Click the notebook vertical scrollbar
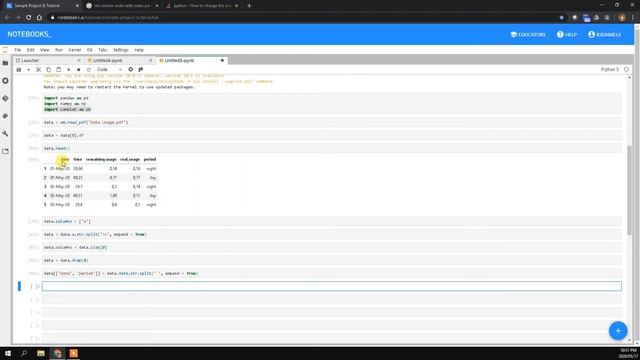 (629, 190)
